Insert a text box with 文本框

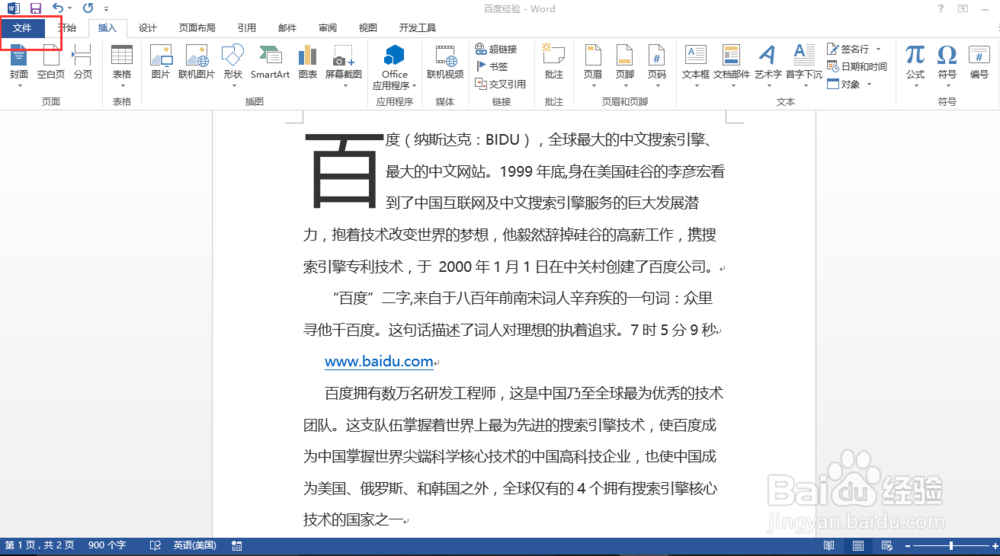pyautogui.click(x=695, y=64)
